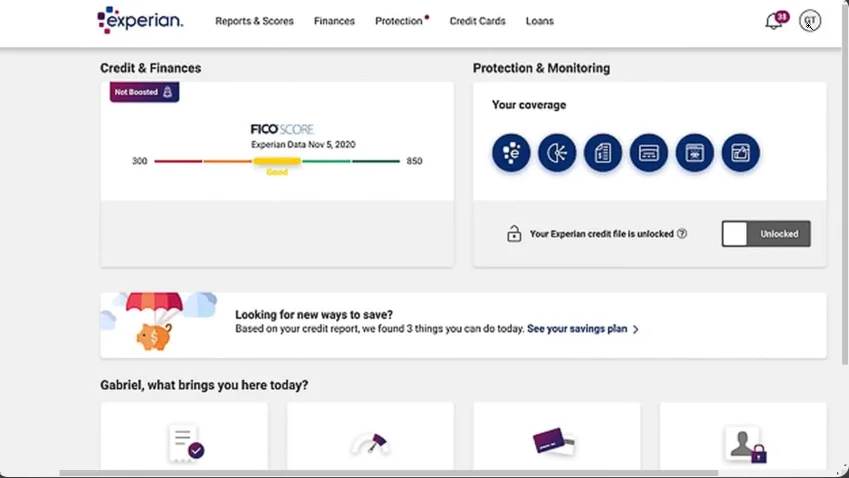Select the credit report coverage icon
This screenshot has height=478, width=849.
click(x=603, y=153)
